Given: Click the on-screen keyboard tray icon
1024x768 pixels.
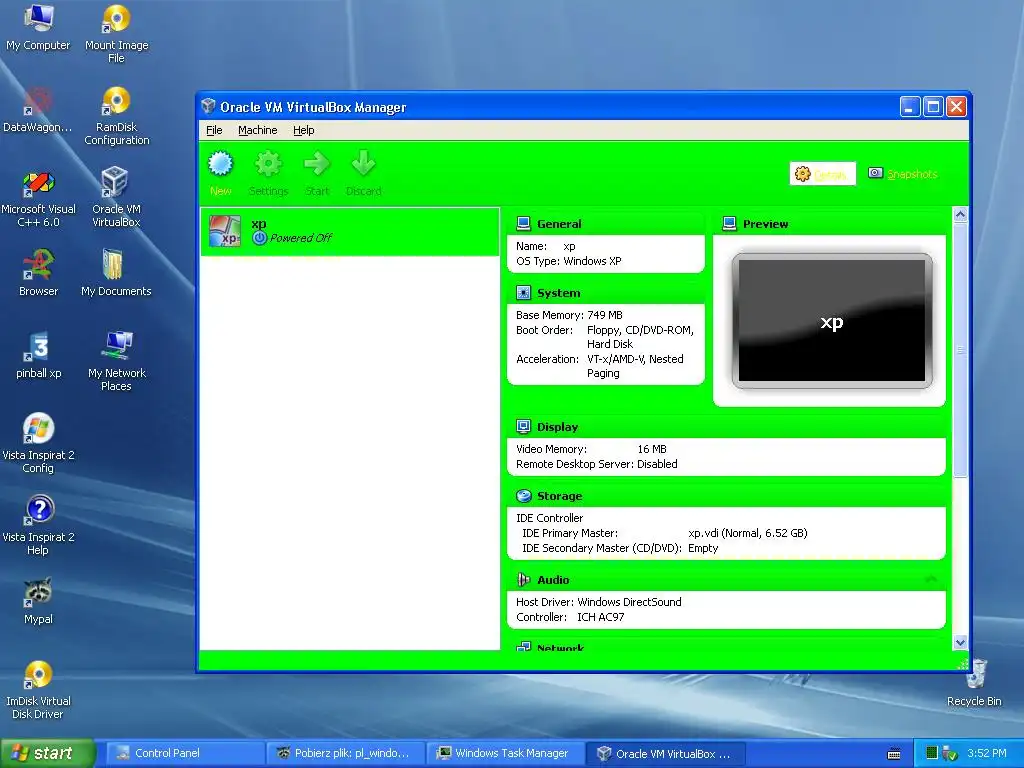Looking at the screenshot, I should 894,754.
